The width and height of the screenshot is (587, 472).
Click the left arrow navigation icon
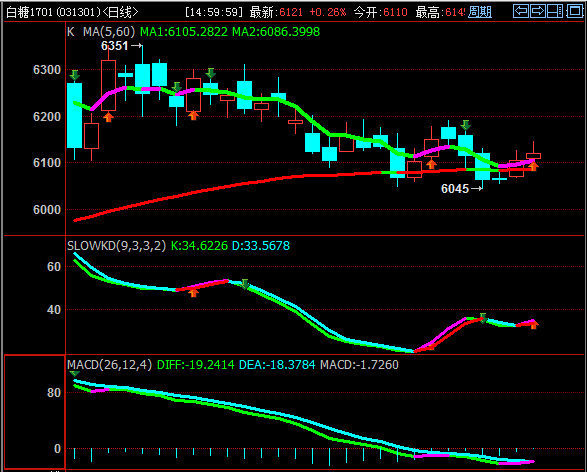pos(521,11)
